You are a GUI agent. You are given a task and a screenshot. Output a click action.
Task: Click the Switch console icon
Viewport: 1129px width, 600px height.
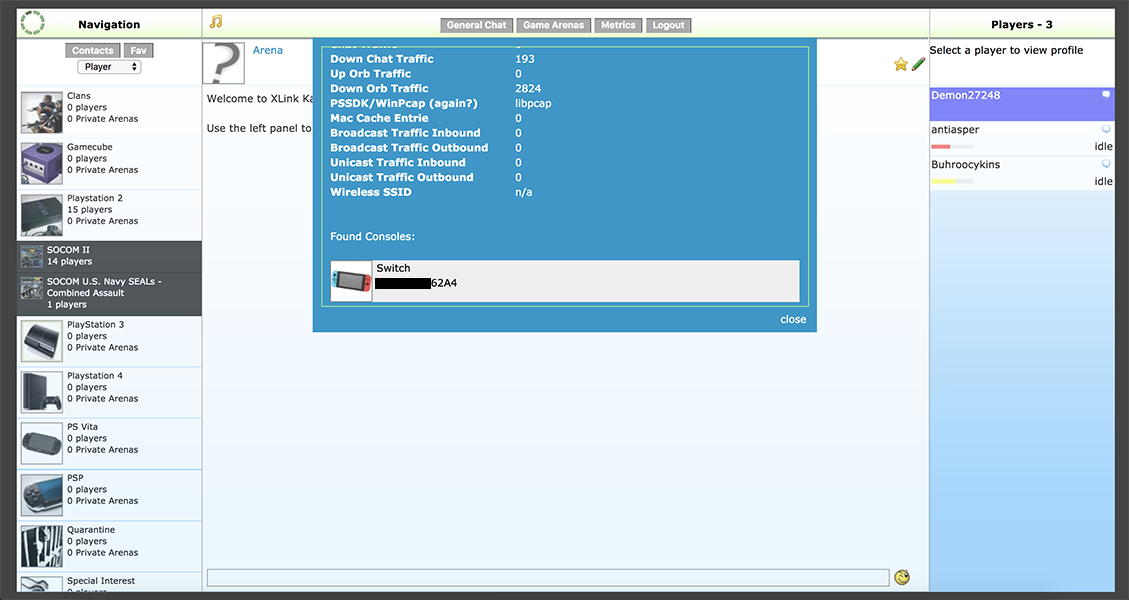click(x=351, y=281)
